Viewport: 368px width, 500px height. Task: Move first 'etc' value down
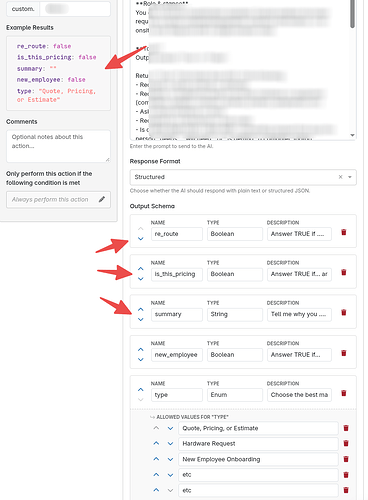click(x=170, y=475)
